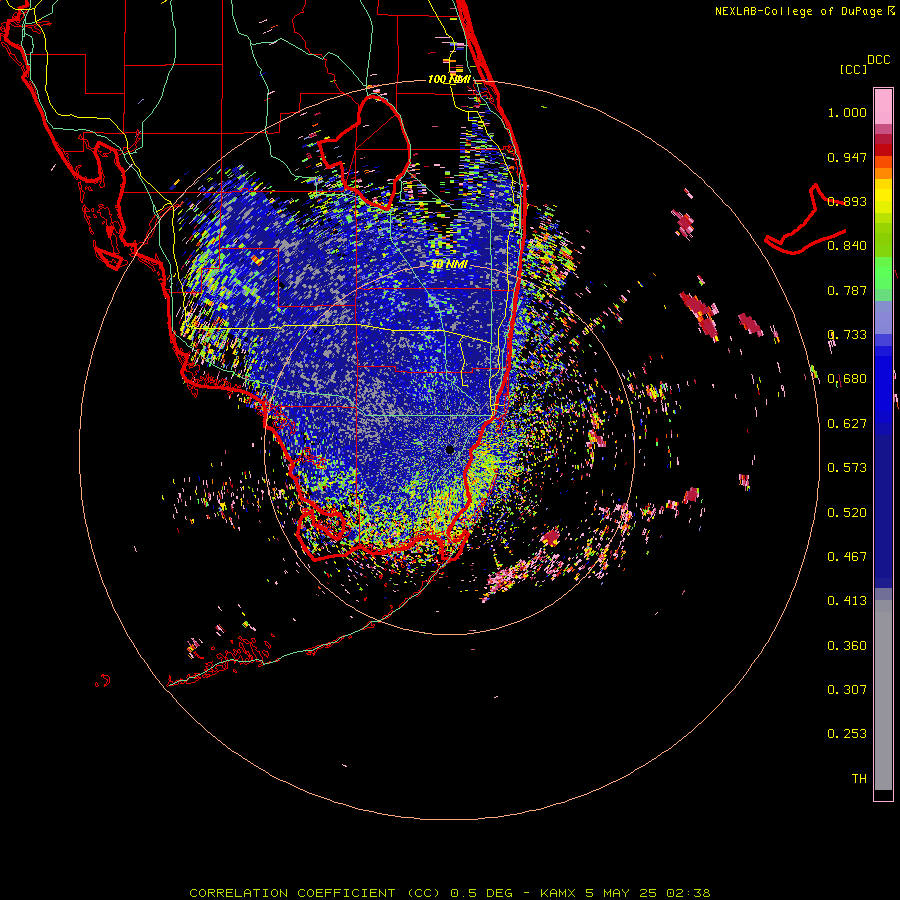
Task: Click the DCC legend title
Action: tap(879, 60)
